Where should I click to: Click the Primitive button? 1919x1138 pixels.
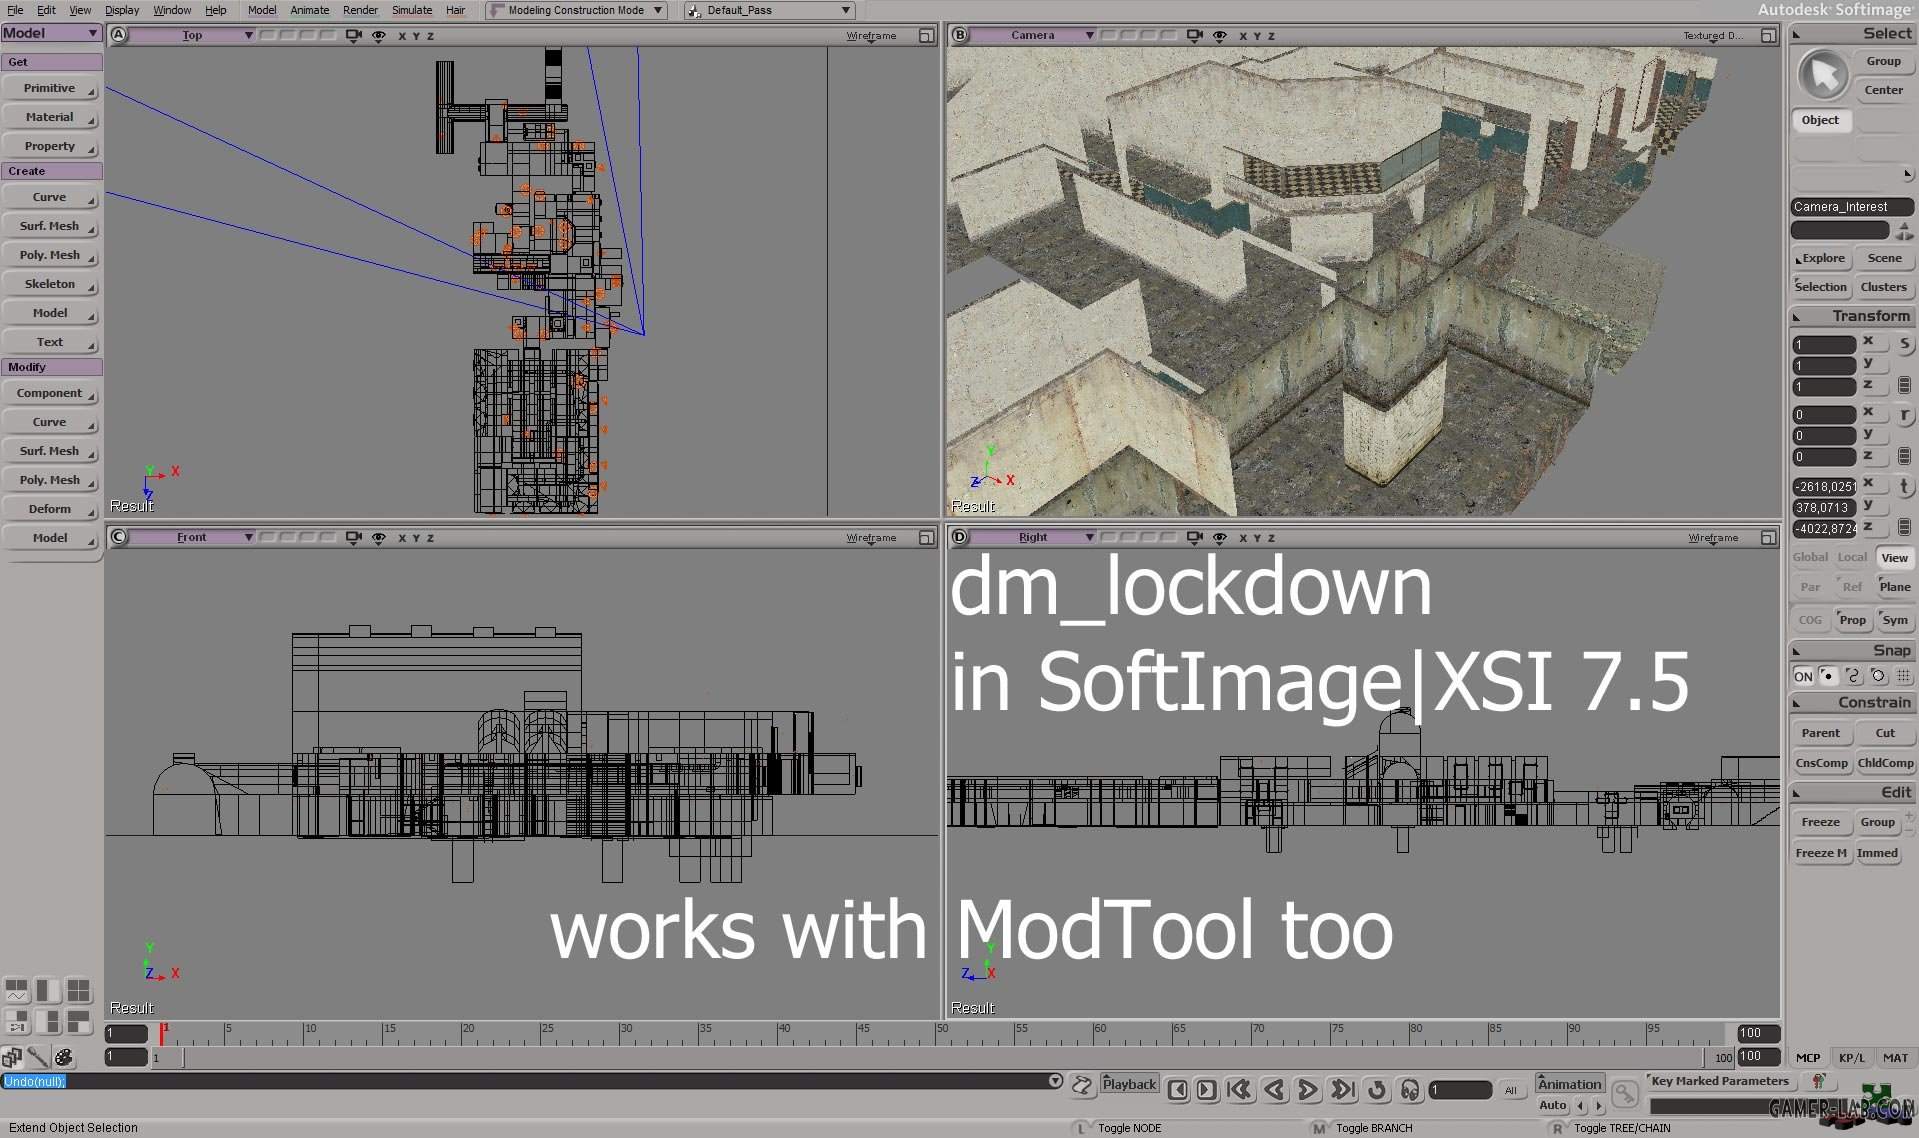(x=50, y=88)
